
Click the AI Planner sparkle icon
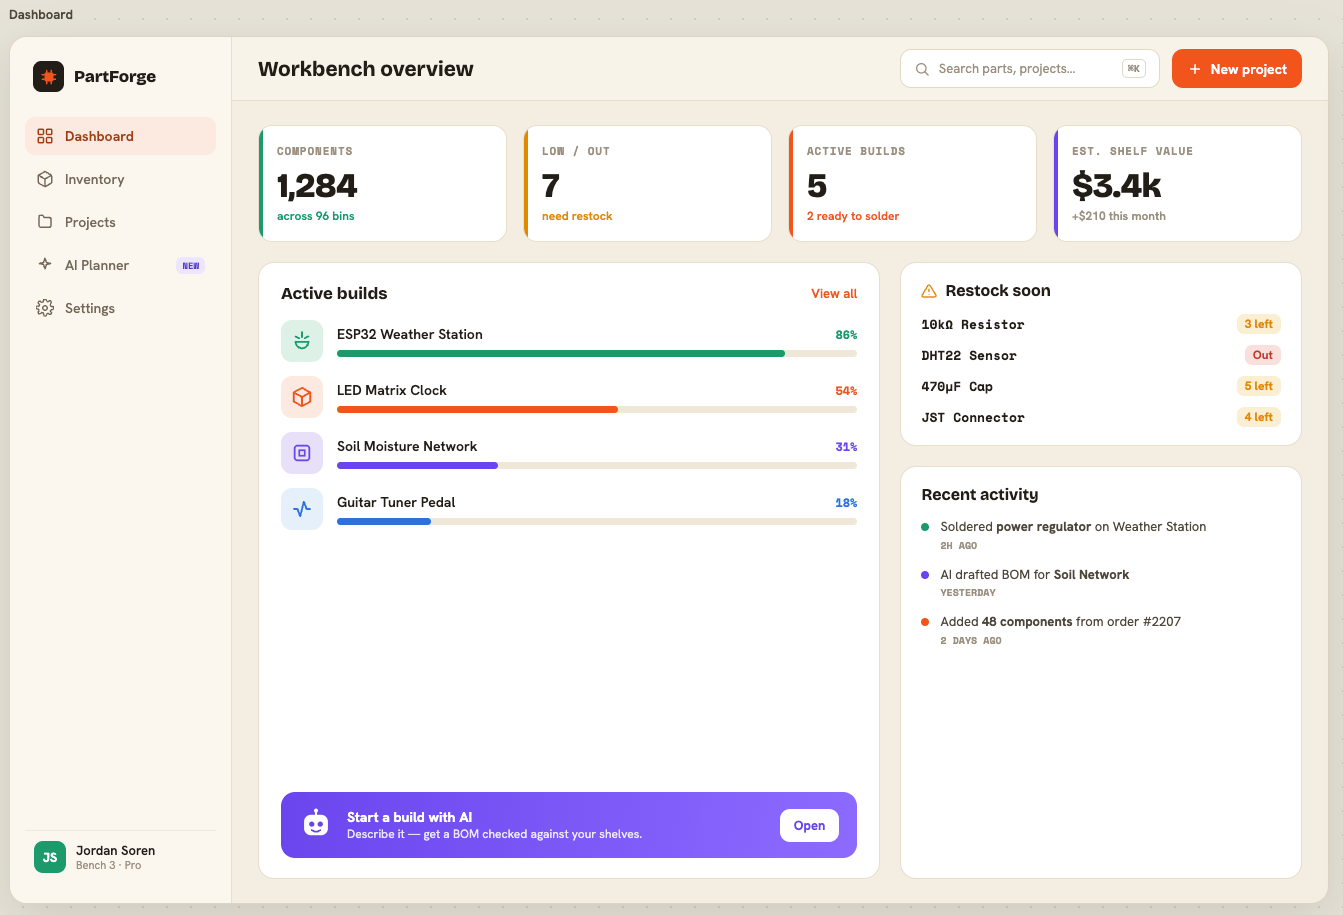pos(45,265)
